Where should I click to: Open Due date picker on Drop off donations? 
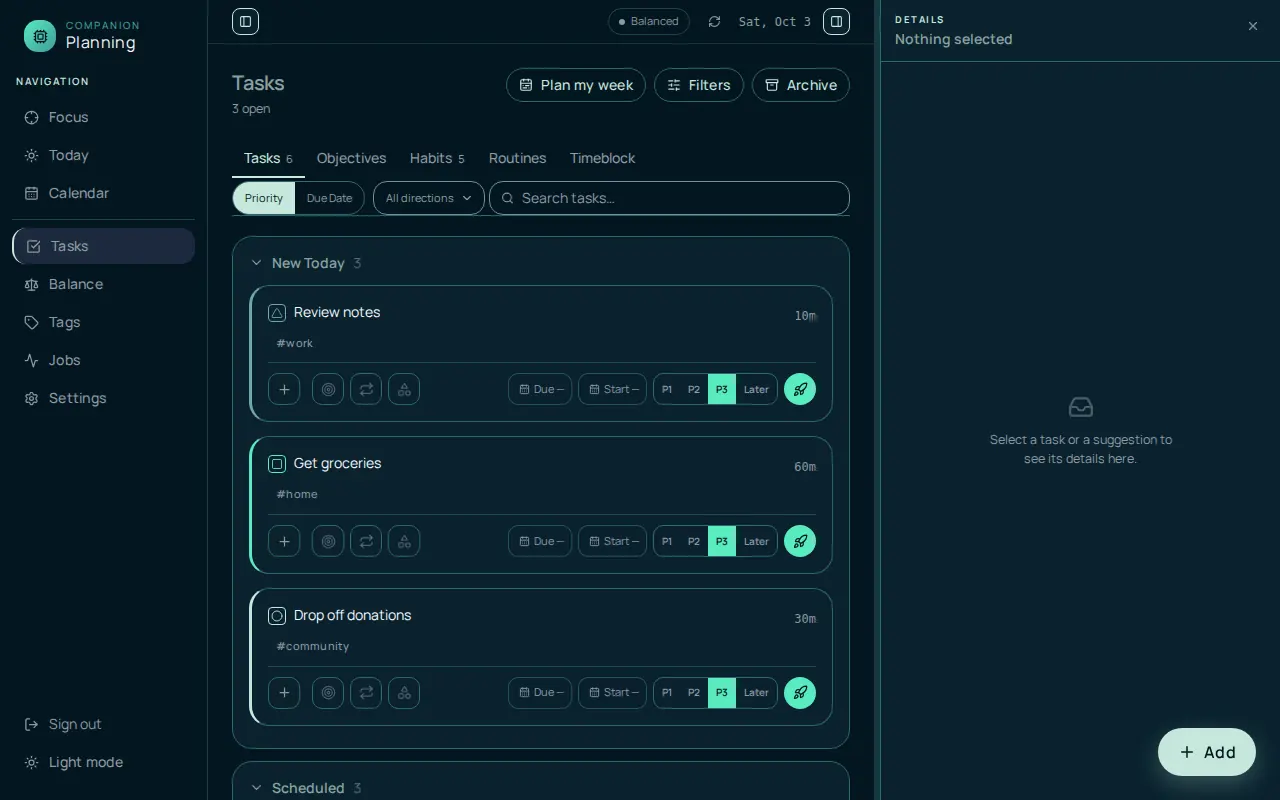coord(540,692)
